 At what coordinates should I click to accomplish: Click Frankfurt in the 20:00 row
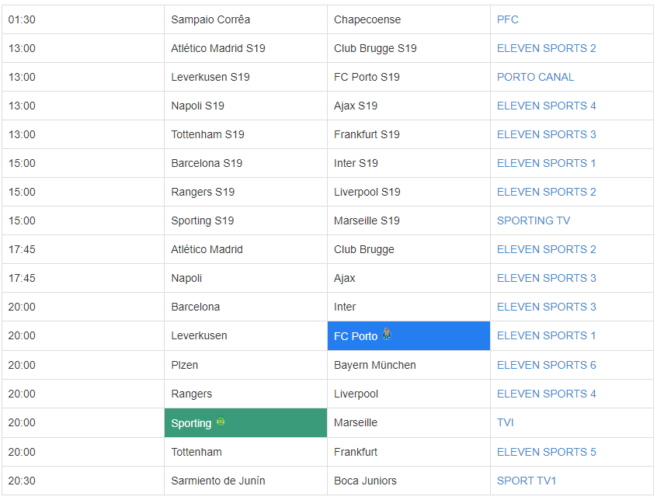point(409,452)
